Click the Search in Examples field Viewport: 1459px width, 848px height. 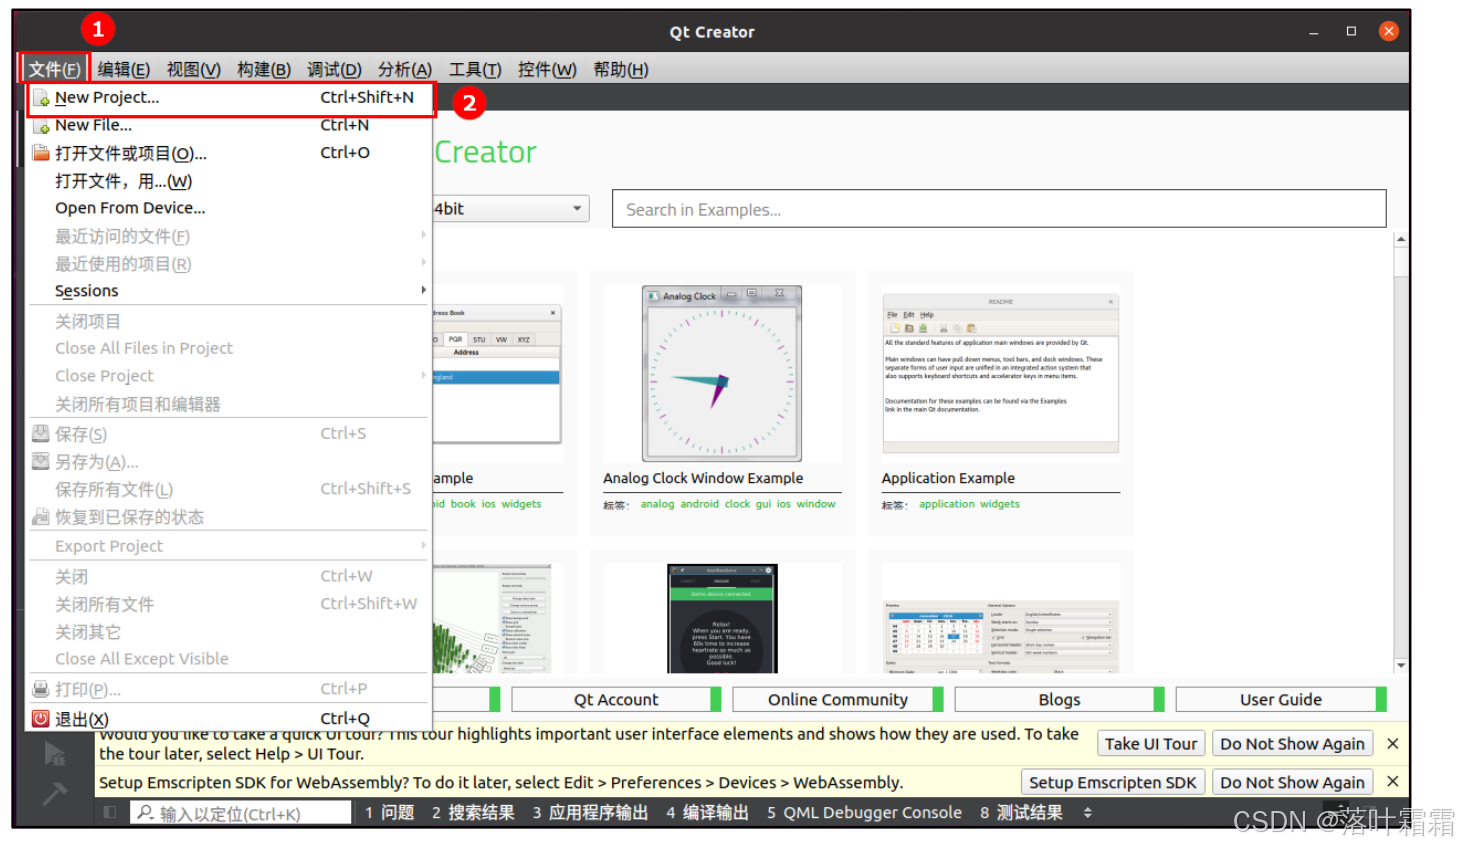(x=999, y=209)
